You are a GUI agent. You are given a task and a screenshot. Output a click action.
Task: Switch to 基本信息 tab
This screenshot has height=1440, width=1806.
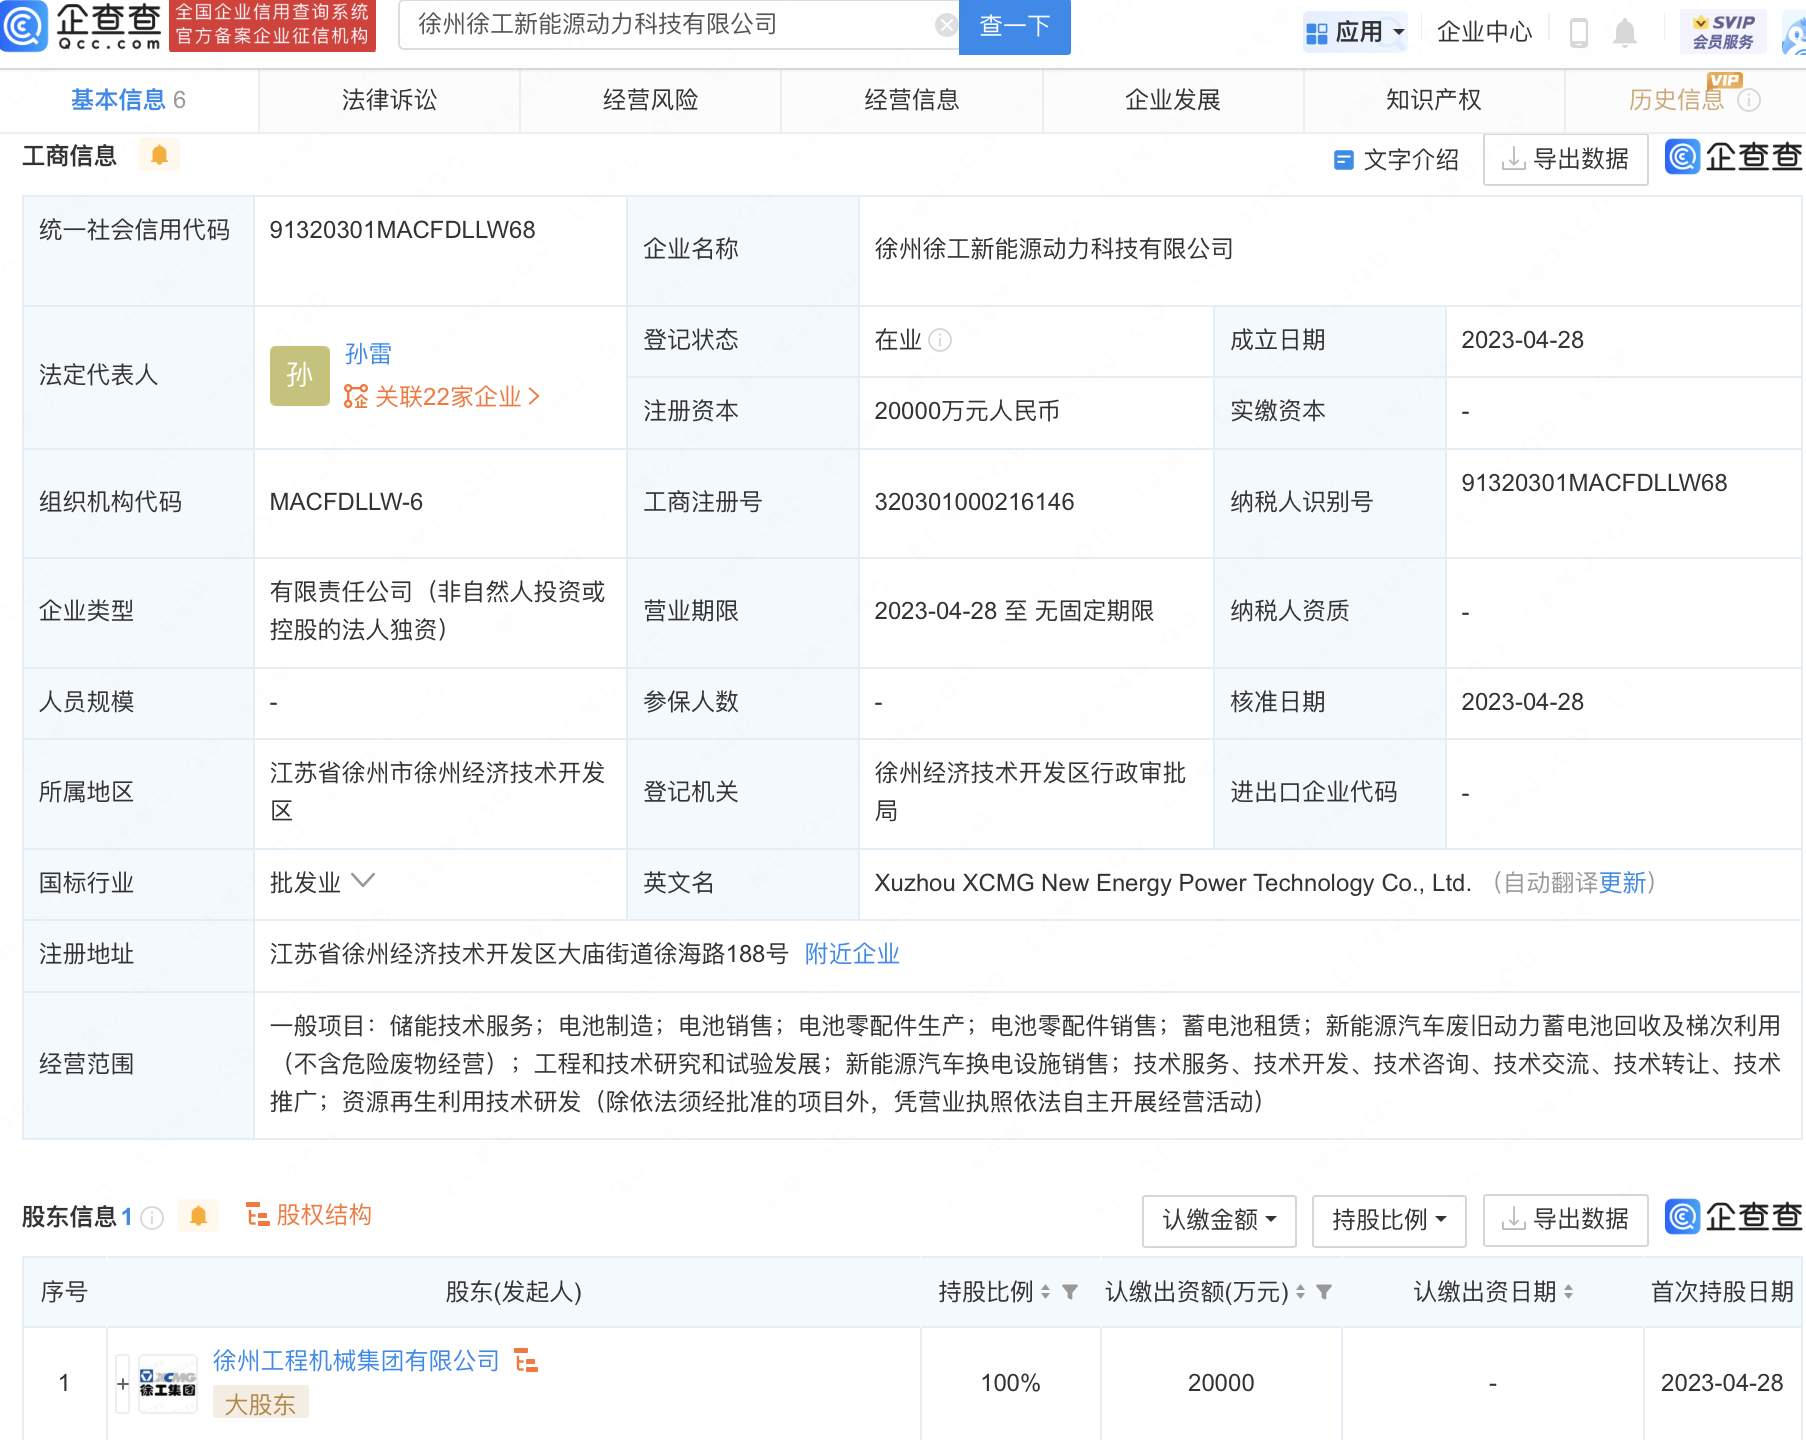tap(128, 100)
